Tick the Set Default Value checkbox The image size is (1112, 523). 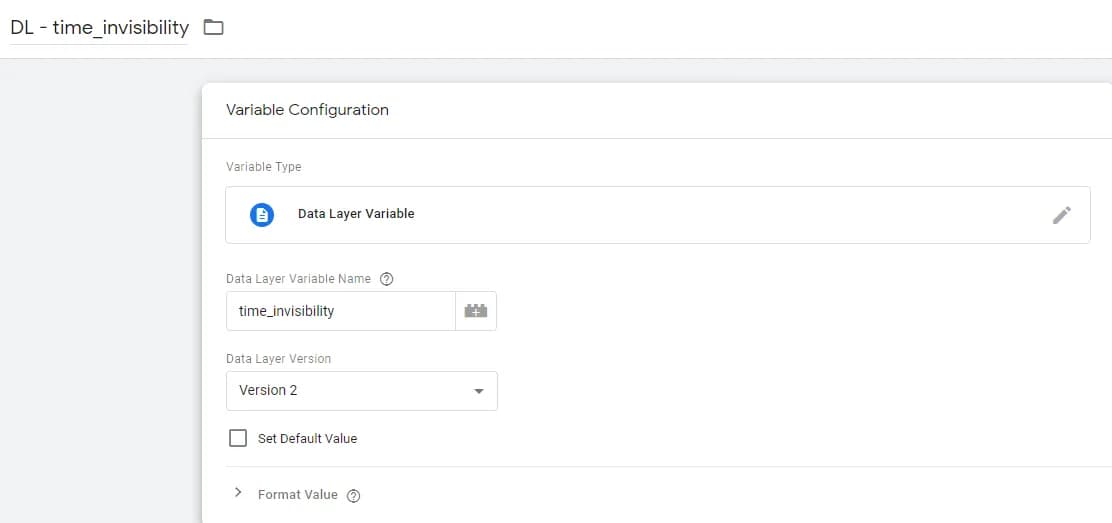pos(238,438)
